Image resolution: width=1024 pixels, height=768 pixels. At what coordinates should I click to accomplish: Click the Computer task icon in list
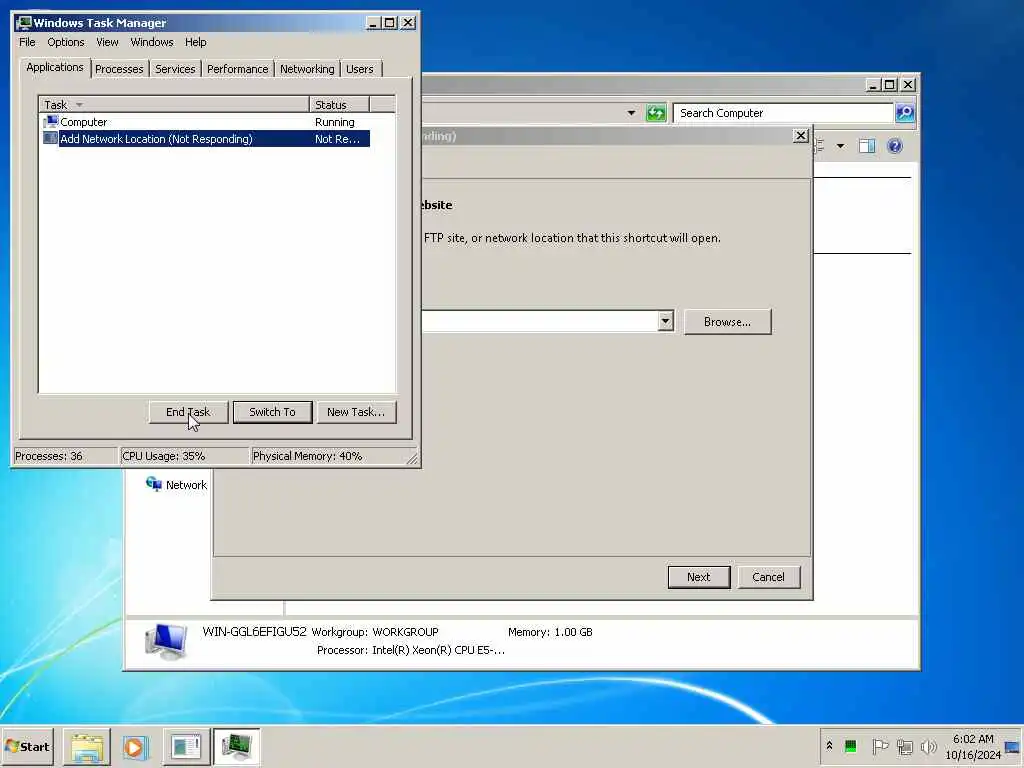click(50, 122)
